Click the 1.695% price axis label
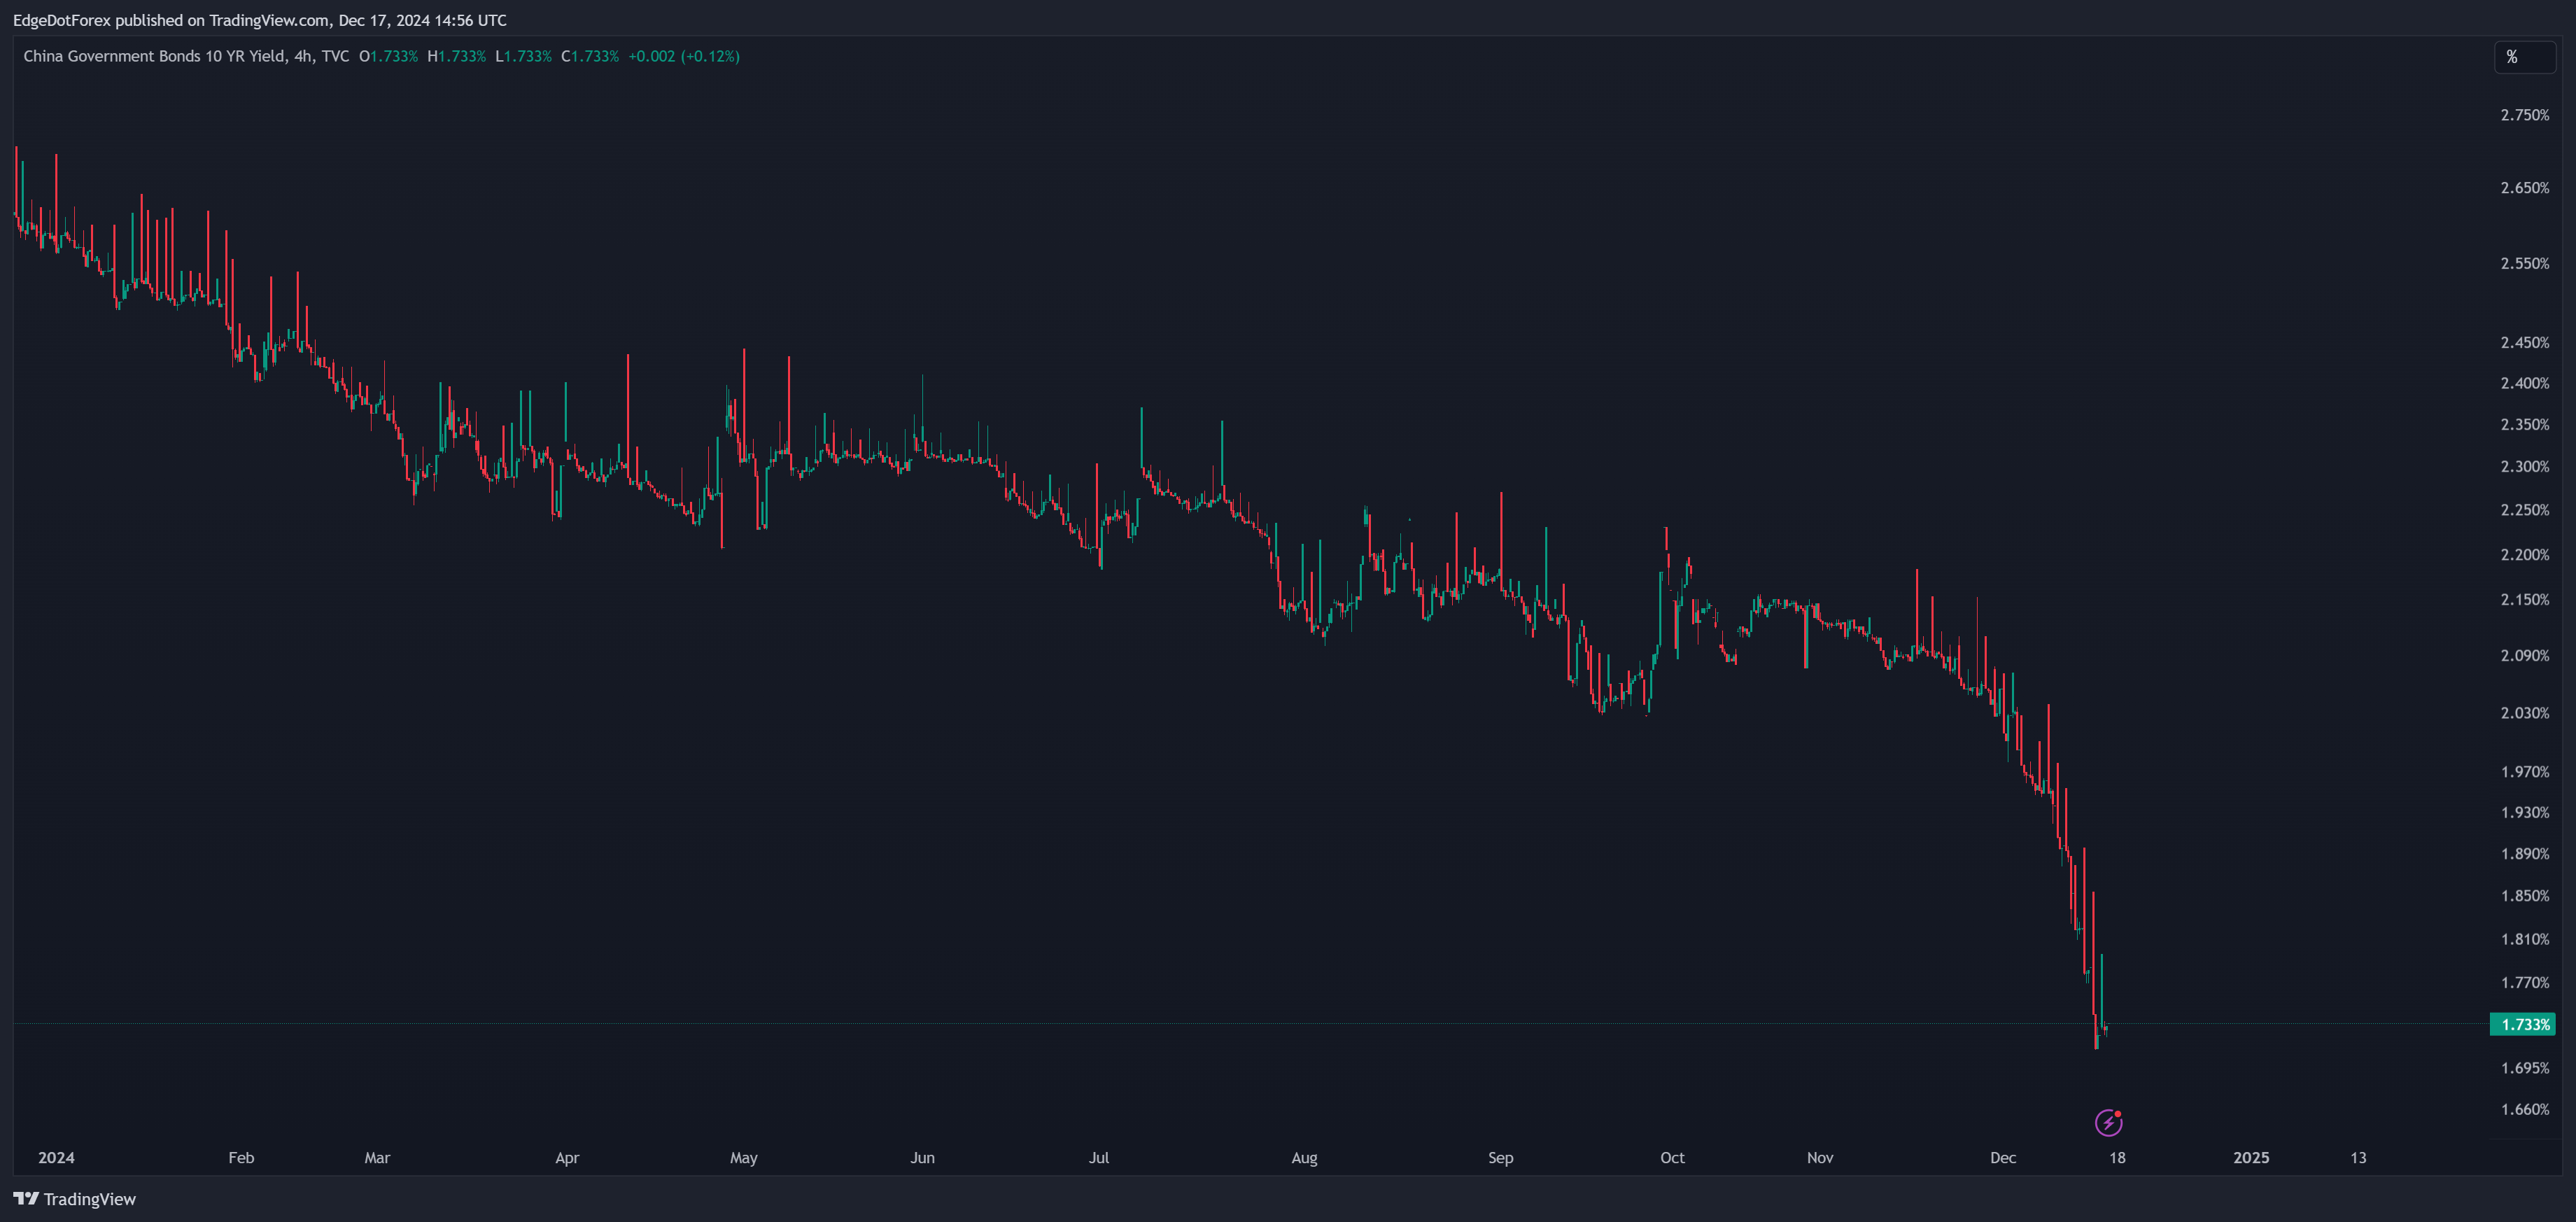The image size is (2576, 1222). [x=2524, y=1069]
